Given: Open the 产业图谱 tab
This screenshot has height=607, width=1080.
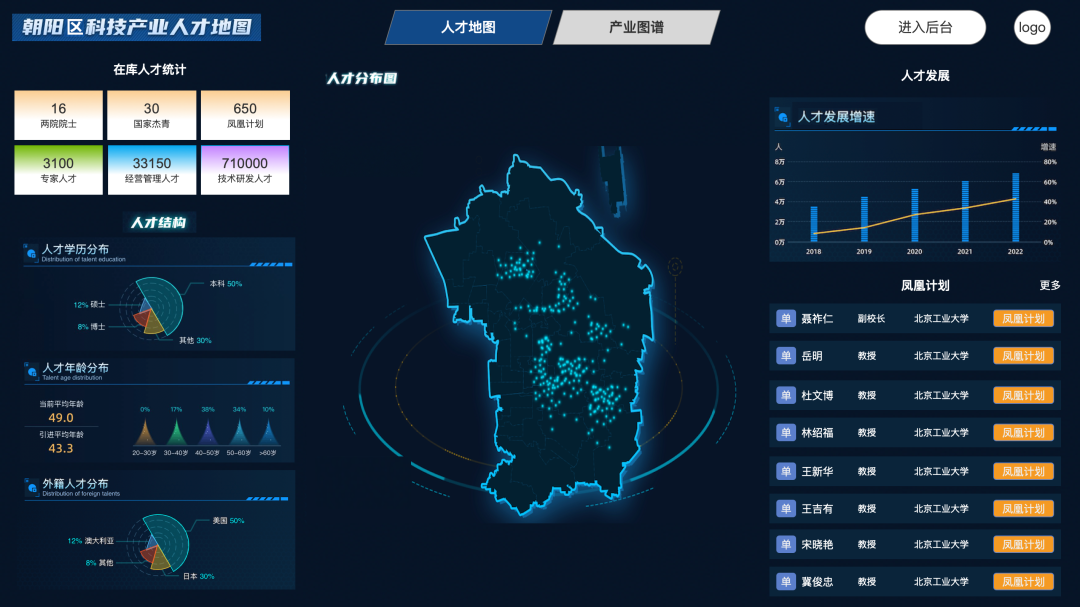Looking at the screenshot, I should [x=636, y=28].
